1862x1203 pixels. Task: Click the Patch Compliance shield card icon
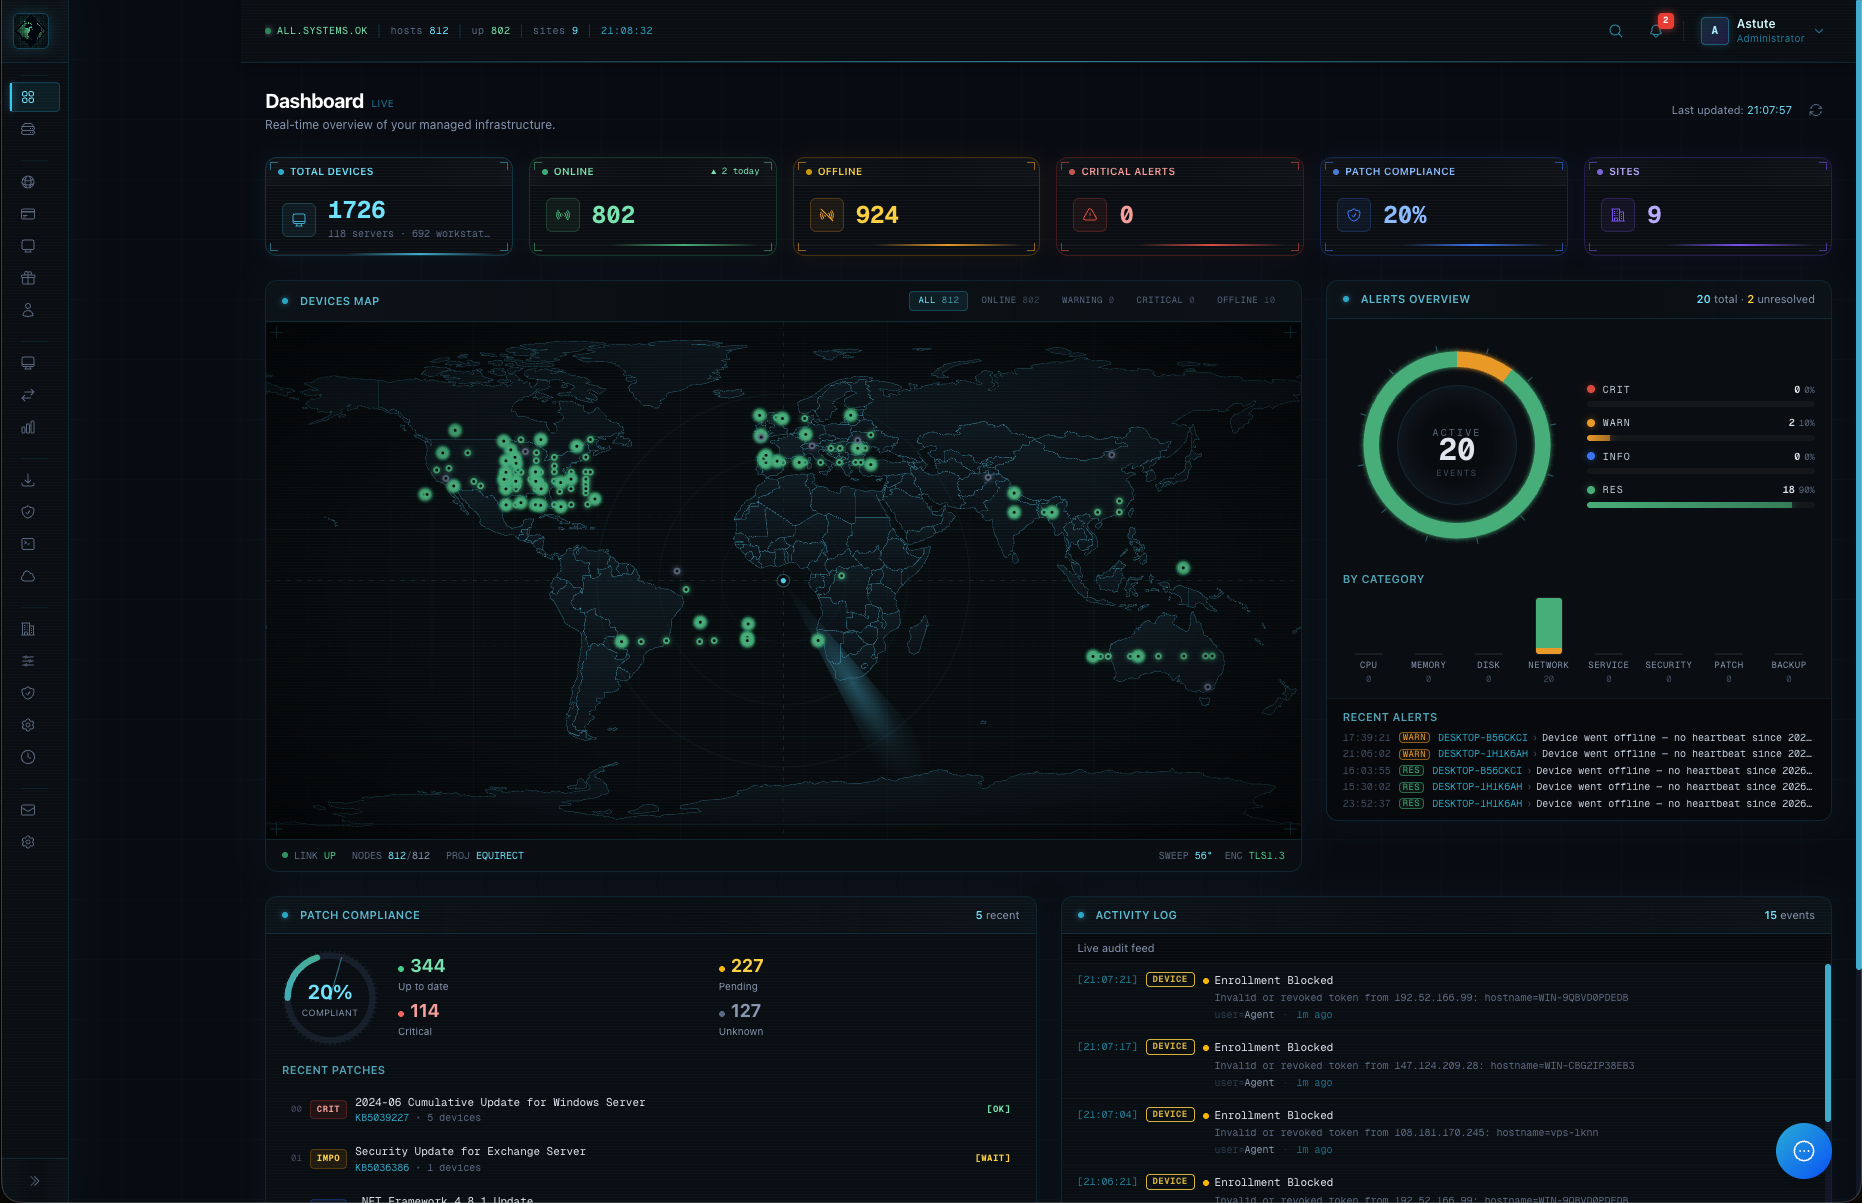pos(1354,215)
